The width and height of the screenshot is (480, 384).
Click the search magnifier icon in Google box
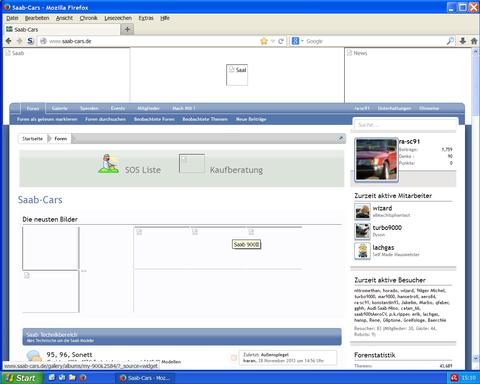pos(450,41)
